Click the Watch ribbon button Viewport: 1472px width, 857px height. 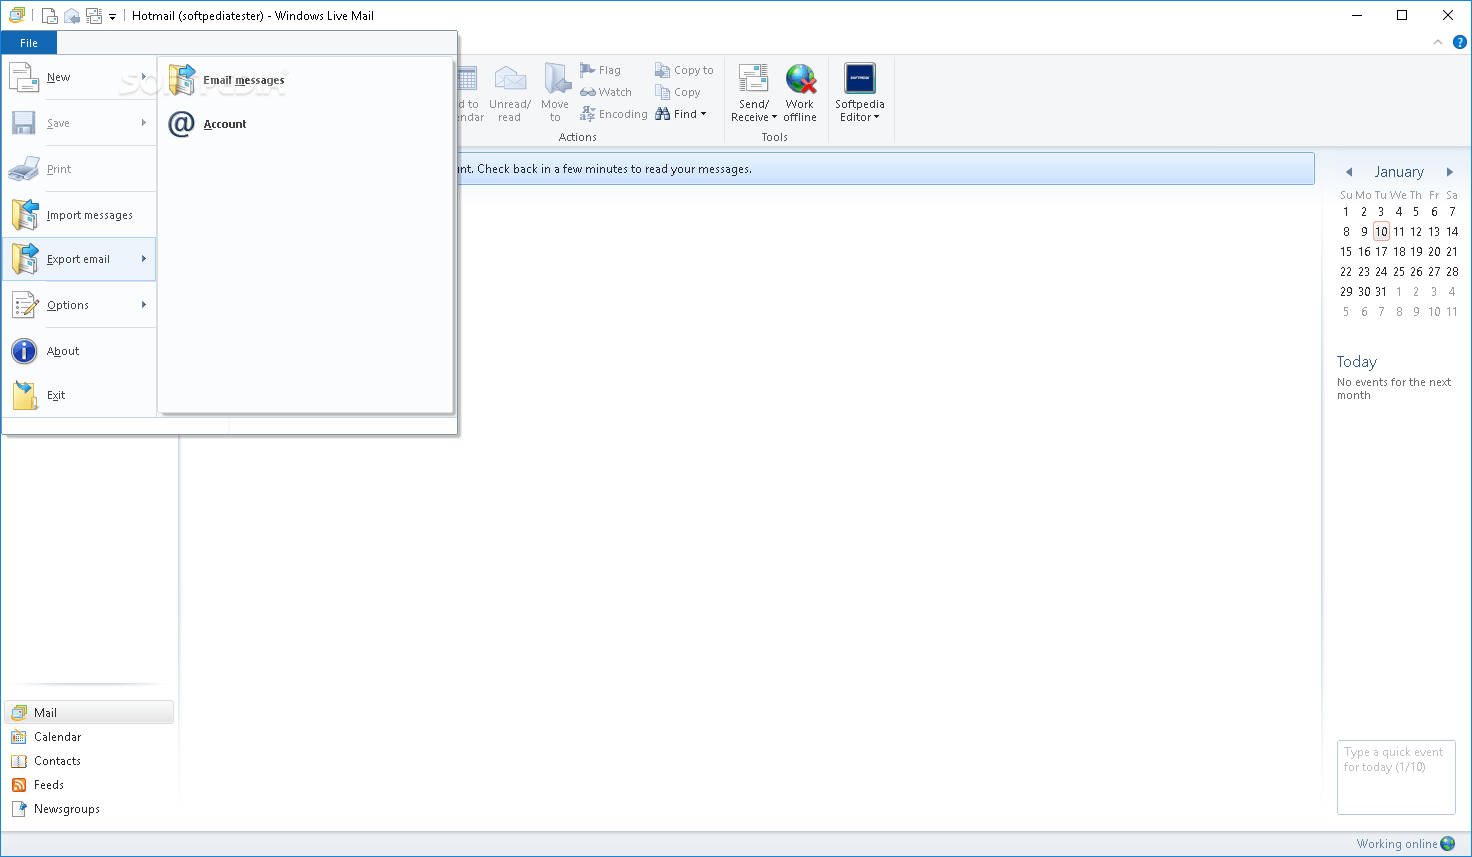[606, 92]
